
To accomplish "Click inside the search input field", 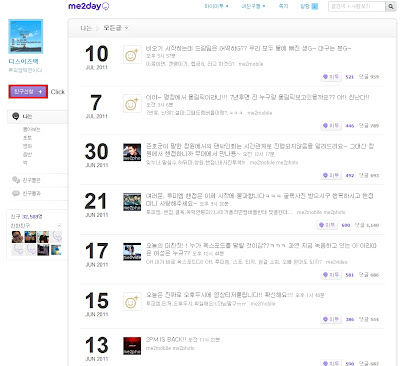I will (357, 6).
